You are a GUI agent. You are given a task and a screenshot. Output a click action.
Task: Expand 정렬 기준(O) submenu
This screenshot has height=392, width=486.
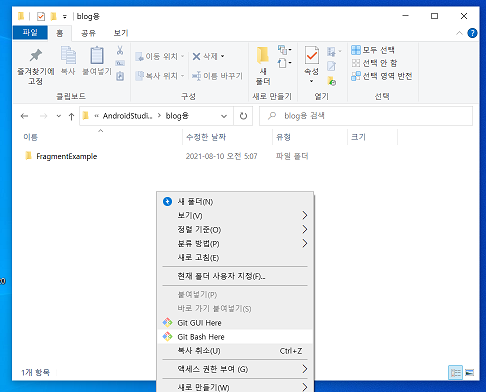click(x=235, y=230)
